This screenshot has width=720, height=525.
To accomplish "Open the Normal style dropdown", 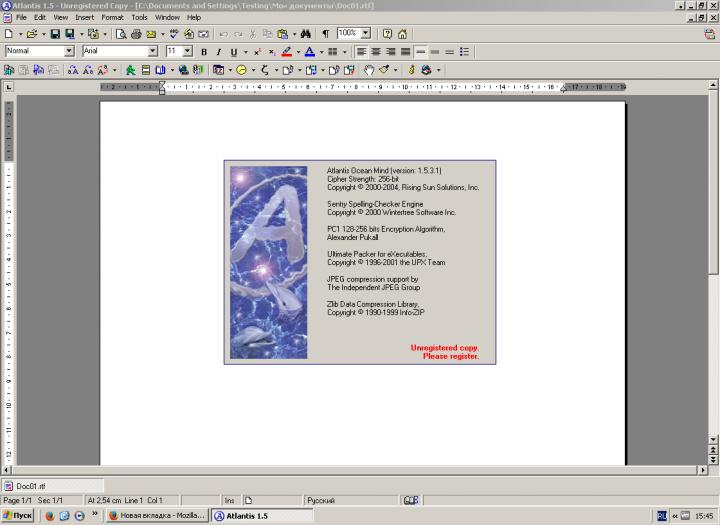I will coord(69,51).
